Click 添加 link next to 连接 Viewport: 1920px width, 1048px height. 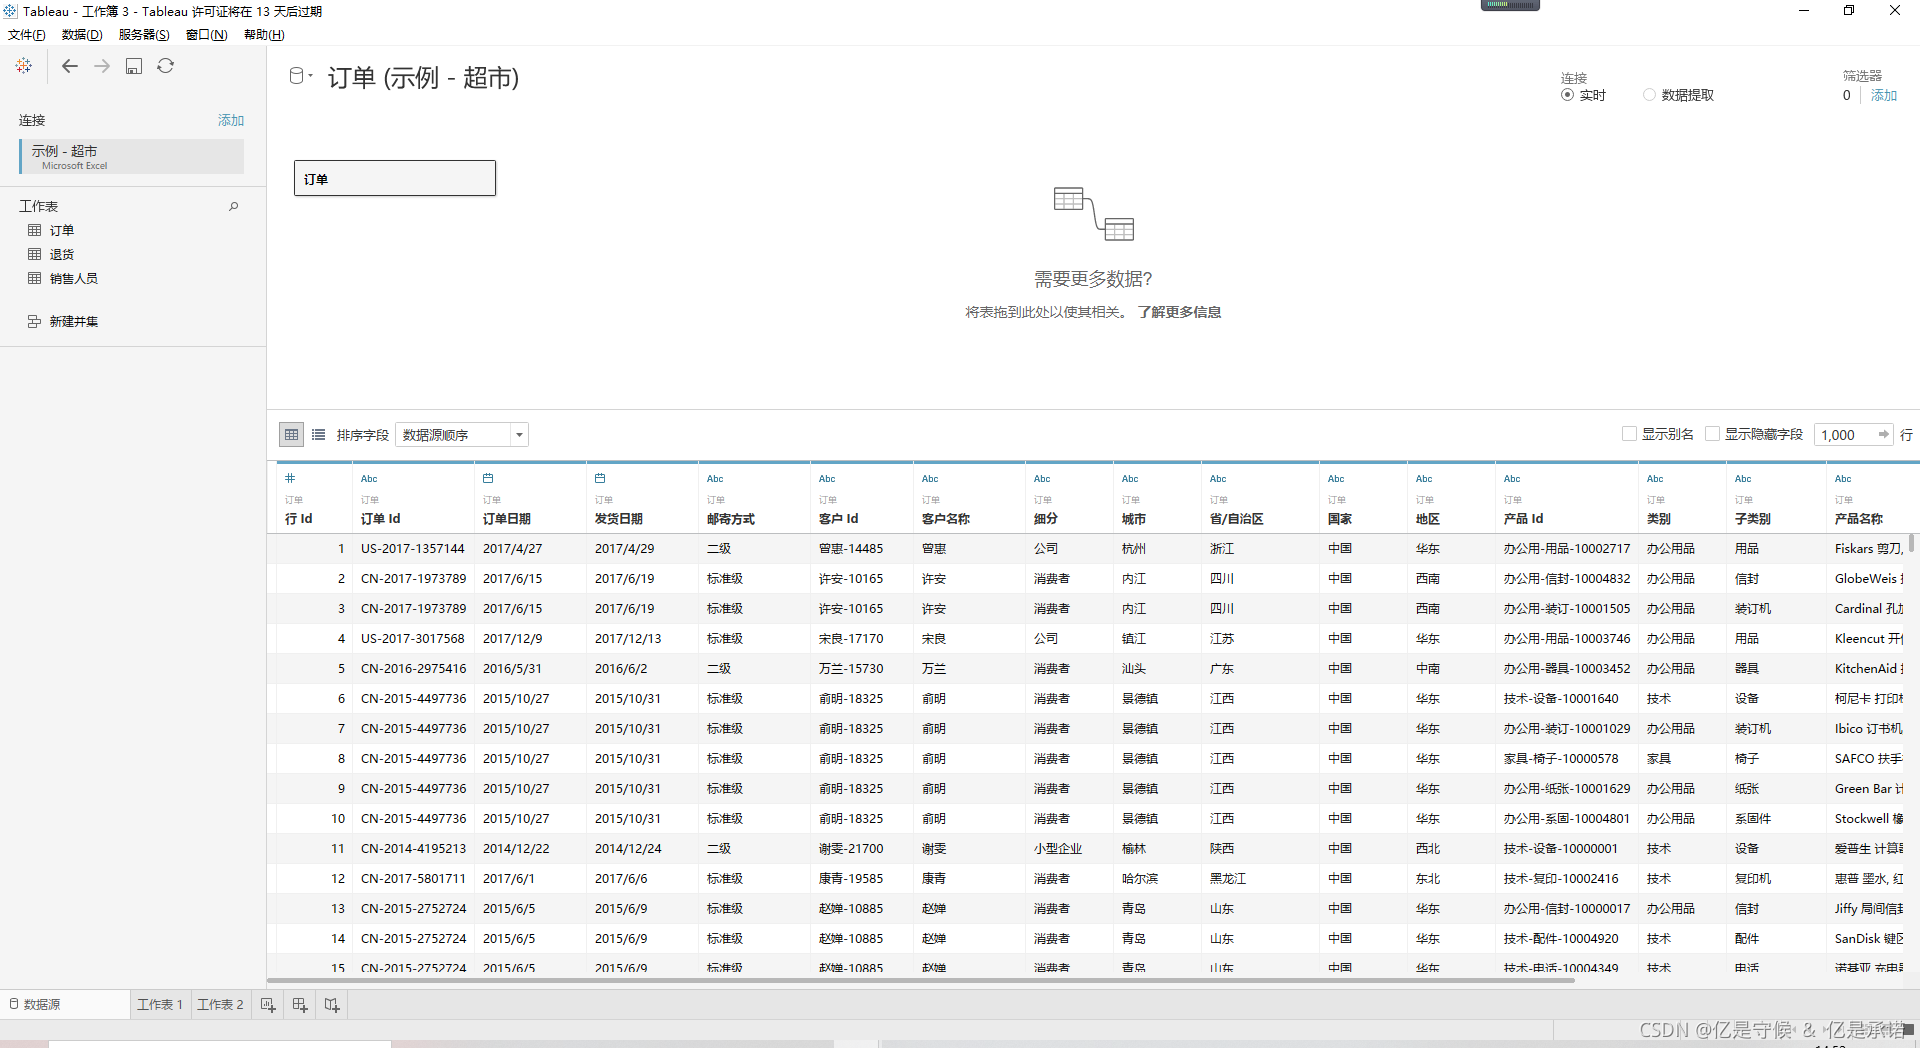pos(231,120)
